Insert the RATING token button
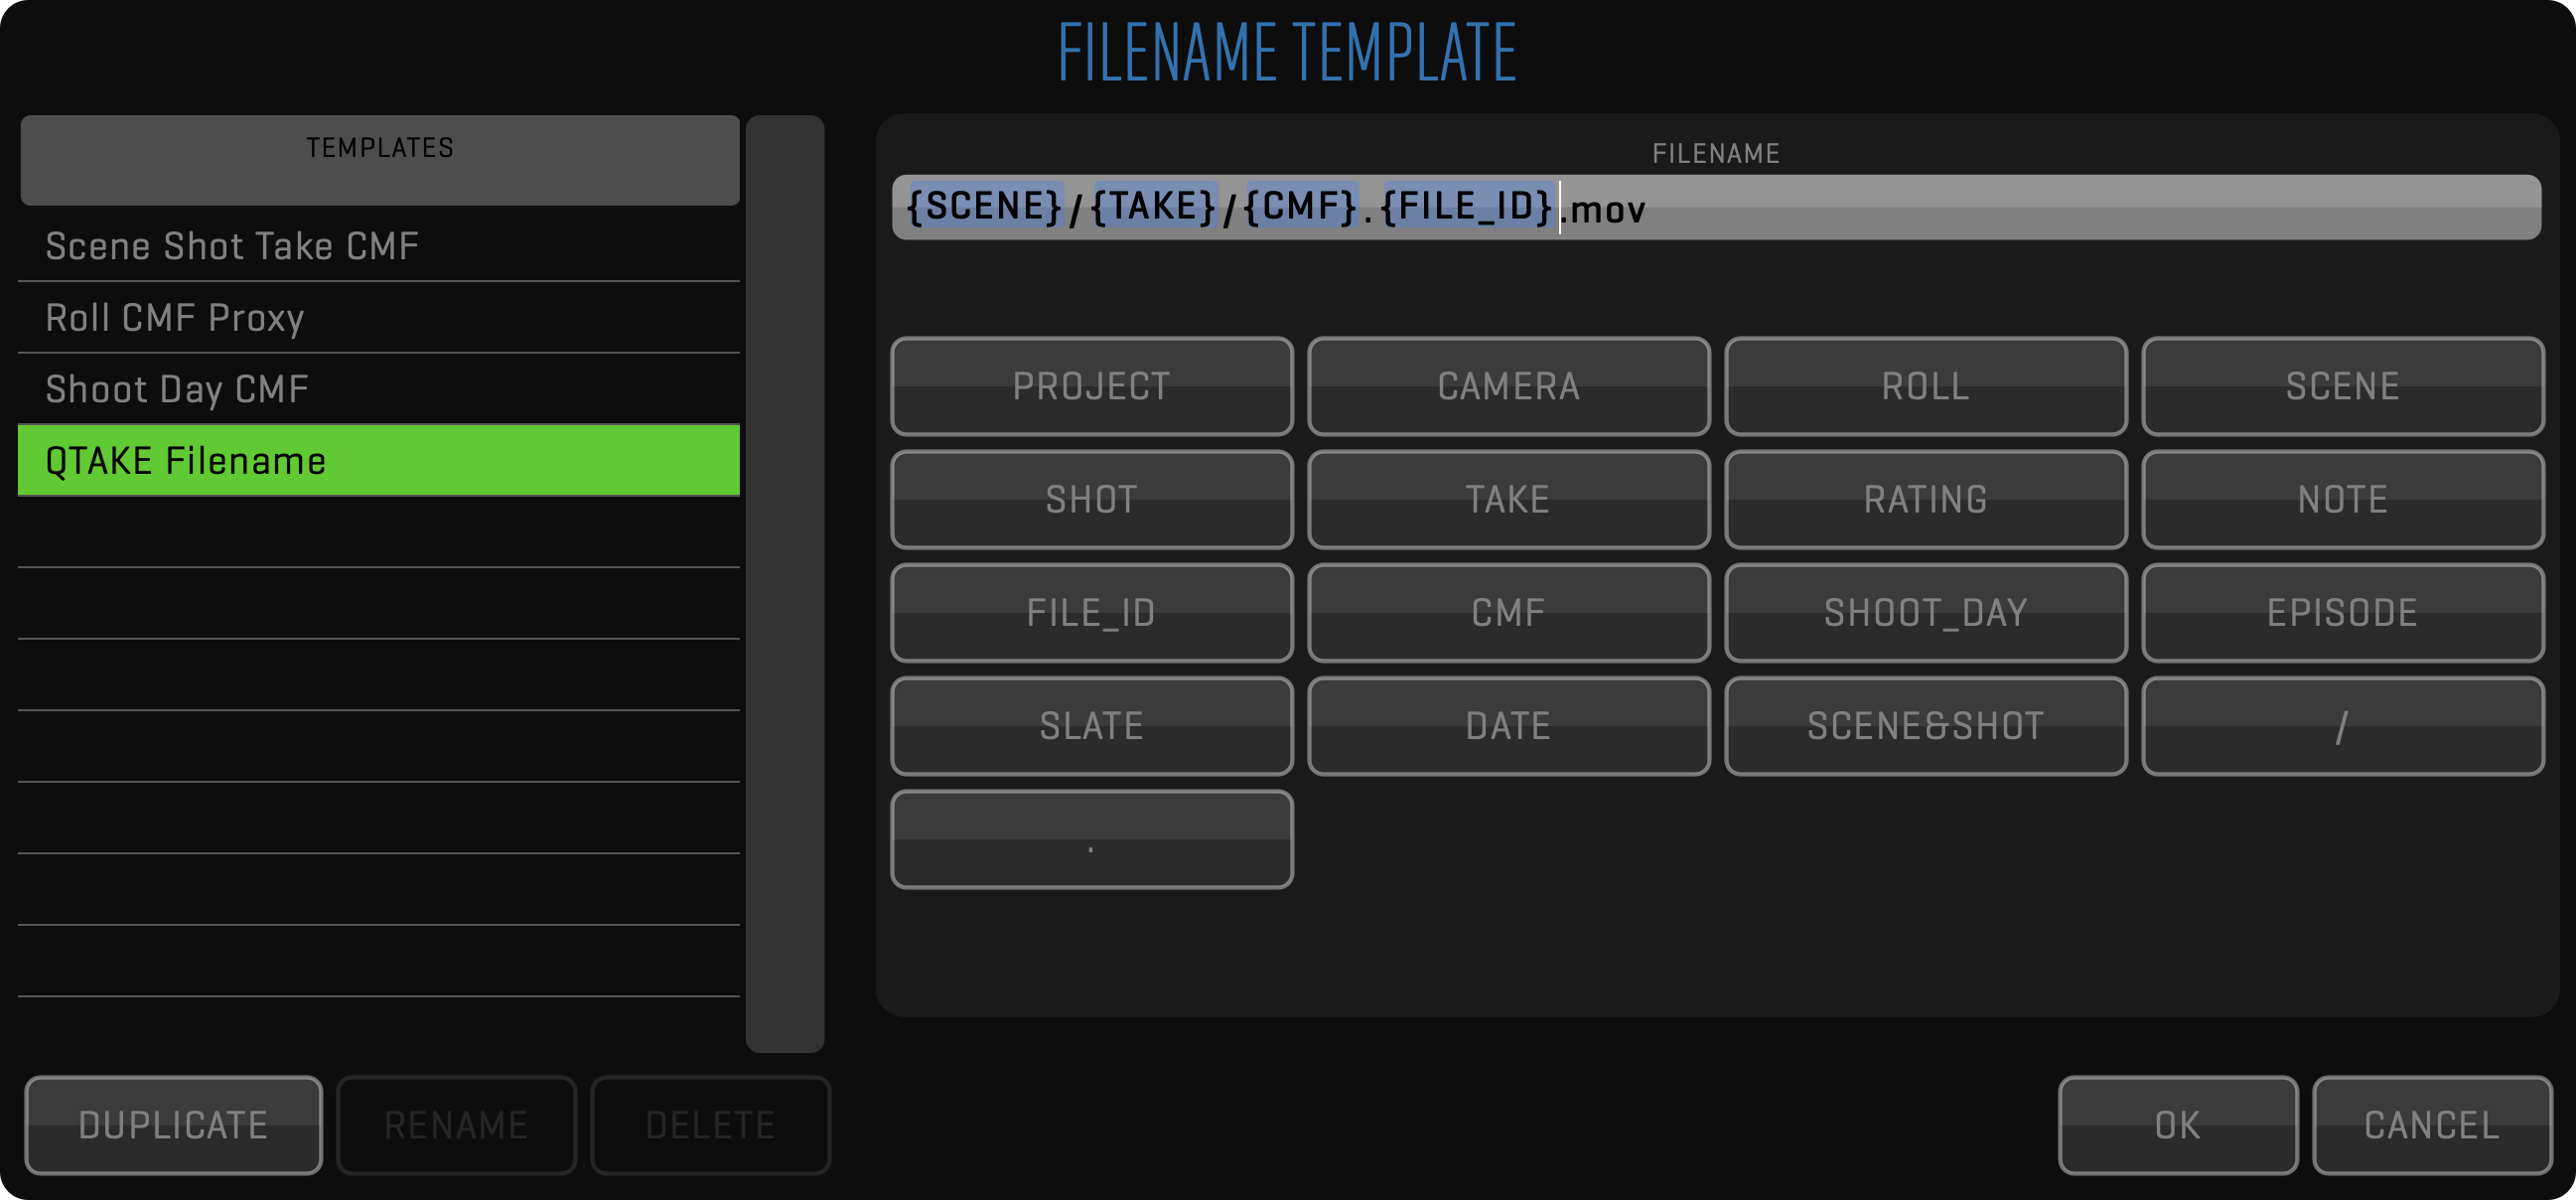This screenshot has height=1200, width=2576. [x=1925, y=499]
